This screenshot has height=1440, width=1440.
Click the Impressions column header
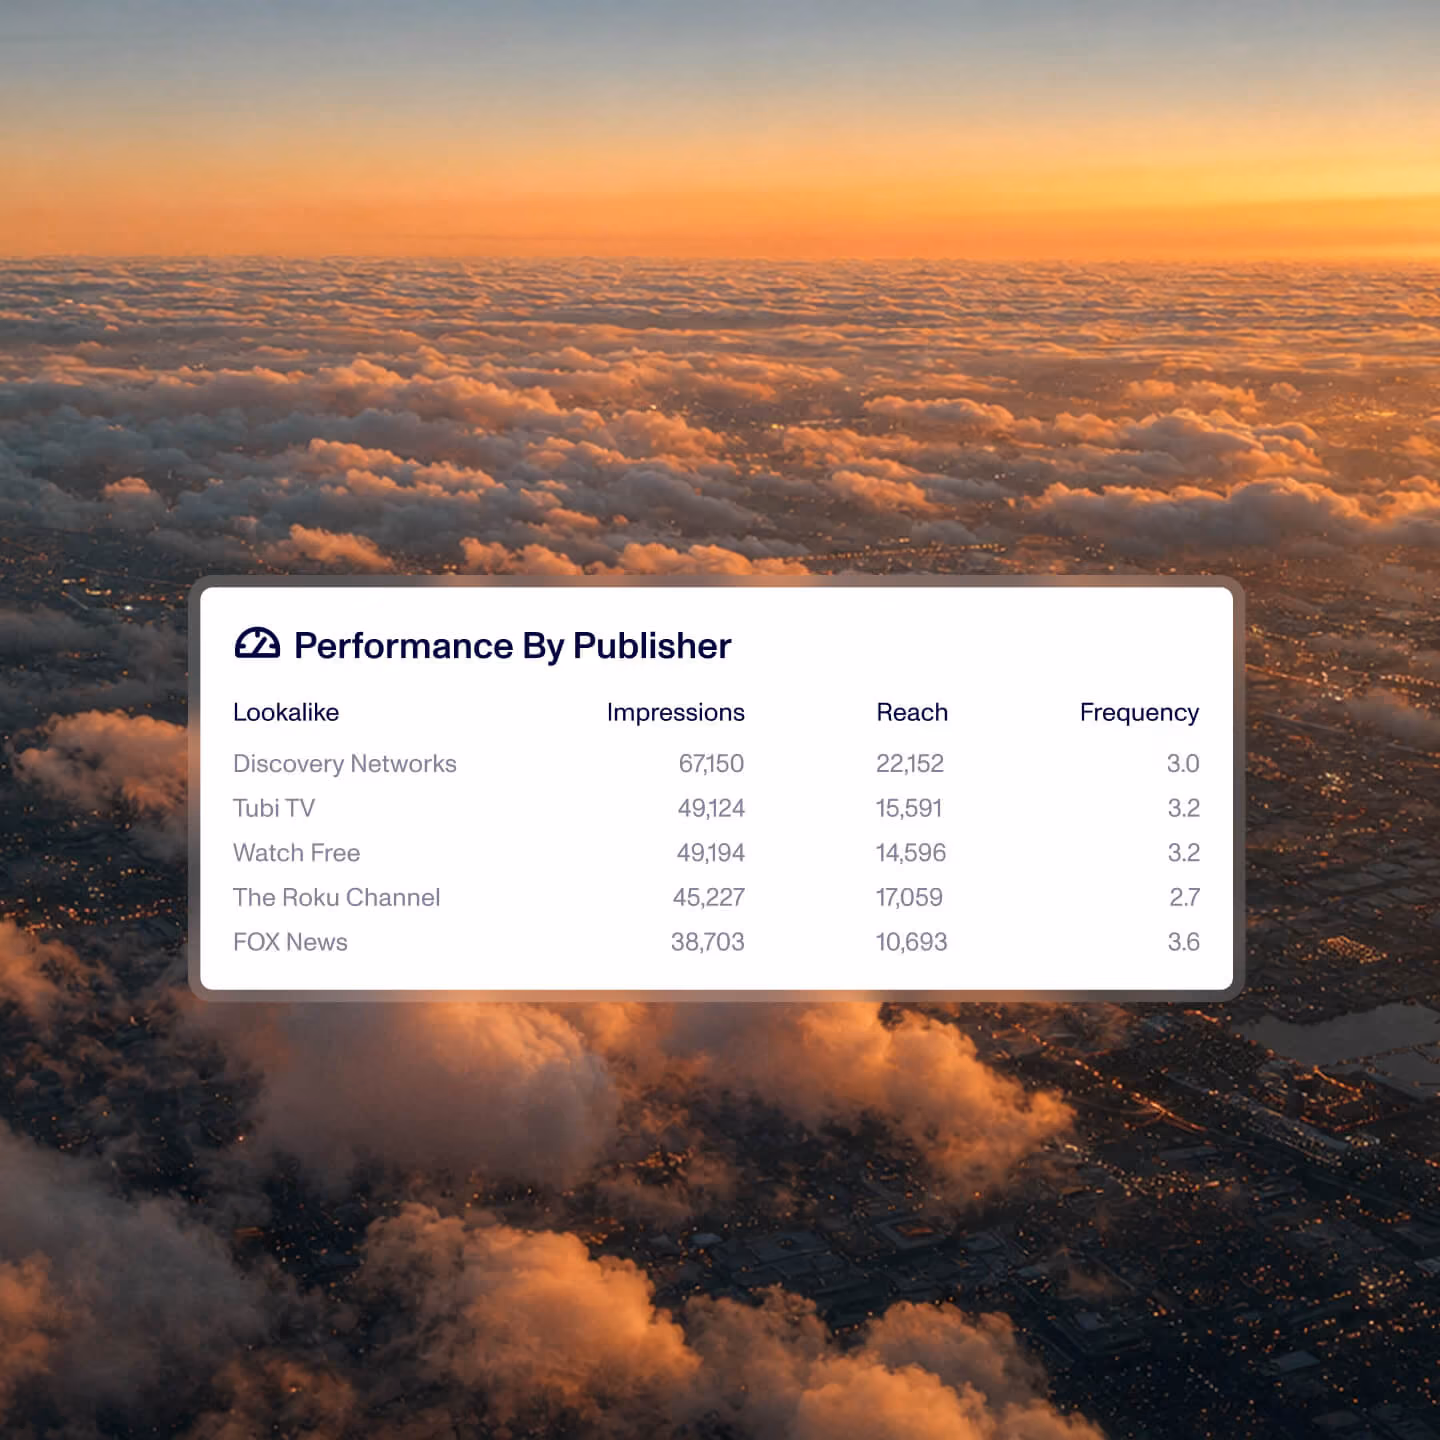675,713
